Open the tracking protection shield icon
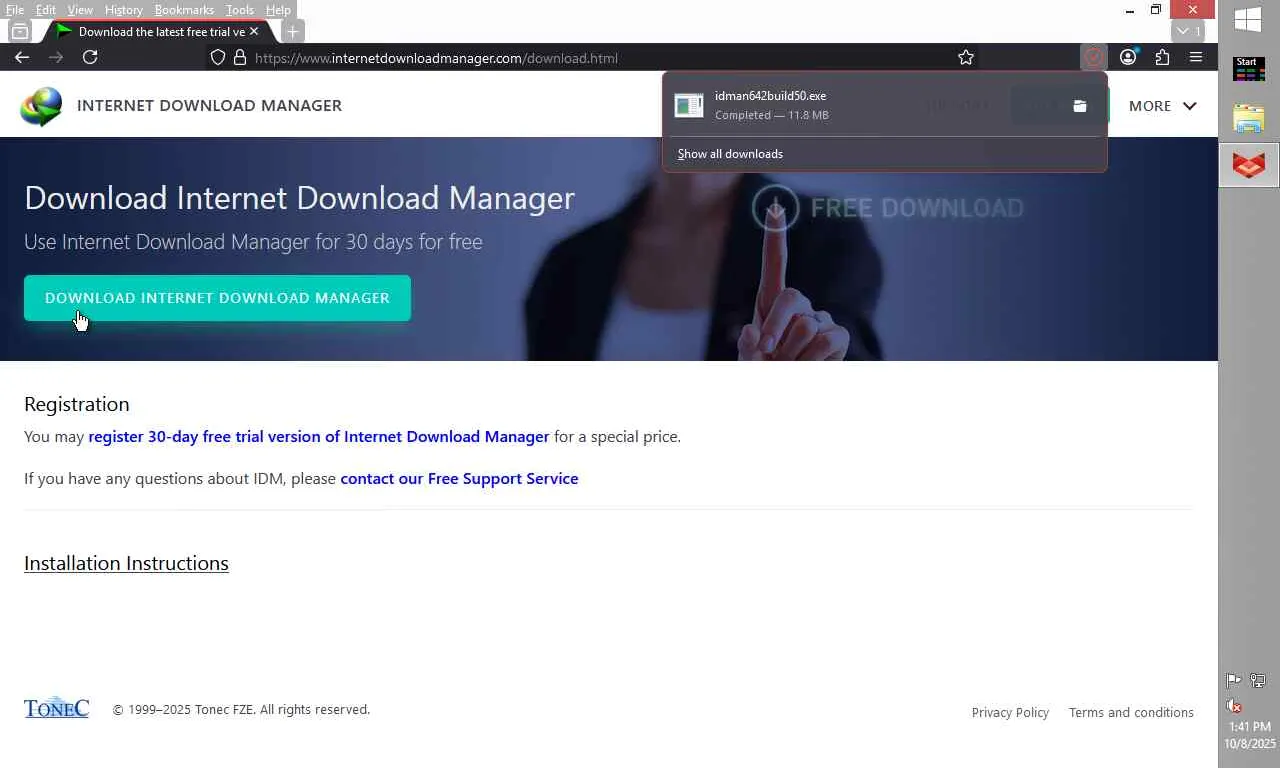Viewport: 1280px width, 768px height. tap(218, 58)
